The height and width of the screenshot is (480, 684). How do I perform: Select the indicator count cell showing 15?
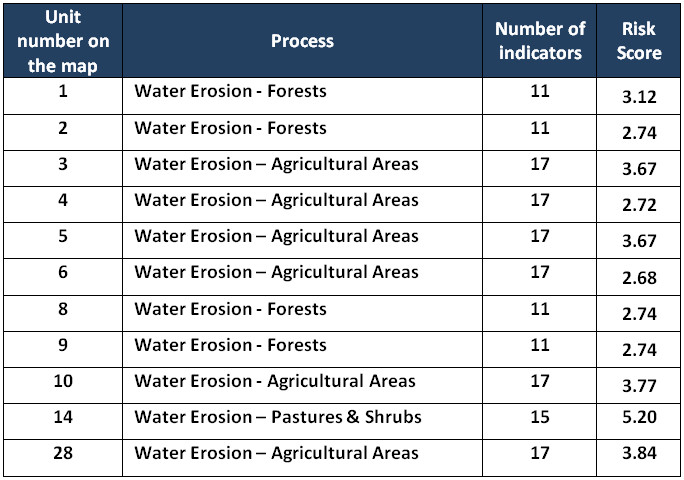(x=540, y=417)
